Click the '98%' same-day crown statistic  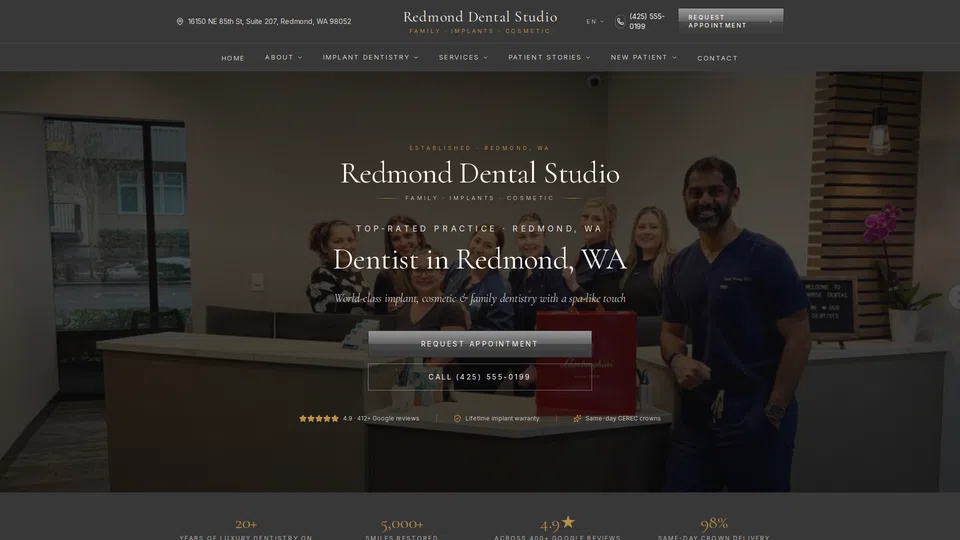[x=714, y=523]
